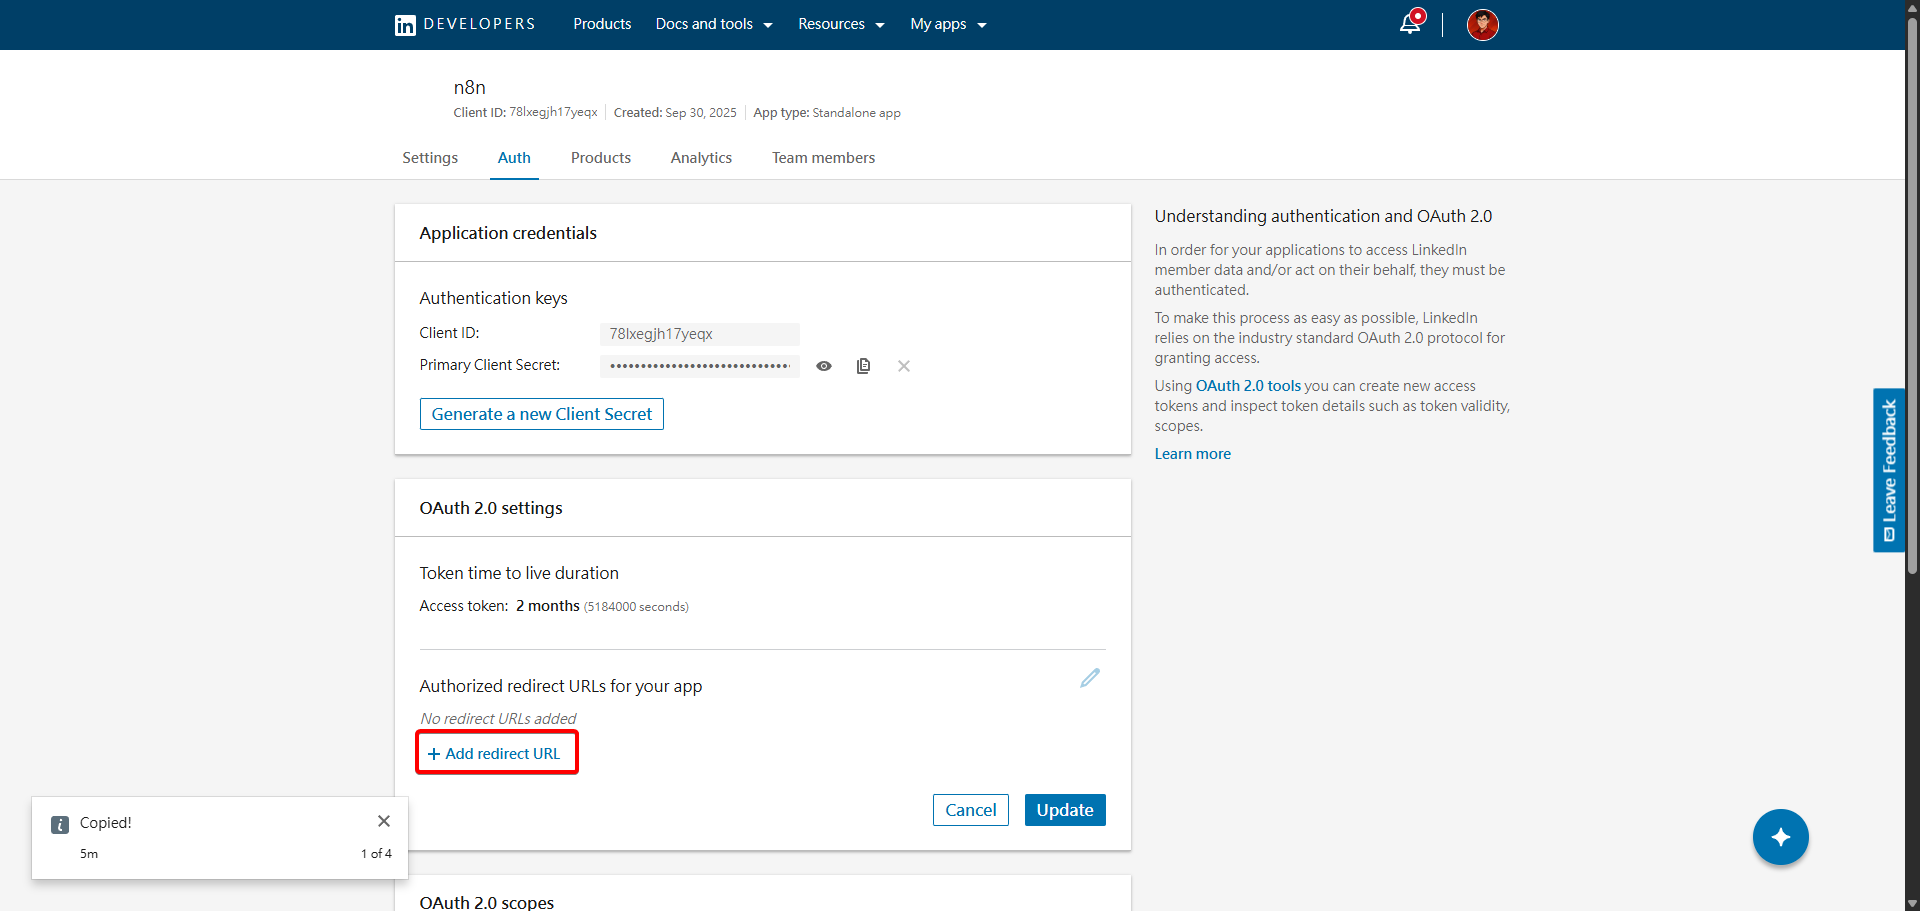The width and height of the screenshot is (1920, 911).
Task: Open the notifications bell
Action: point(1410,22)
